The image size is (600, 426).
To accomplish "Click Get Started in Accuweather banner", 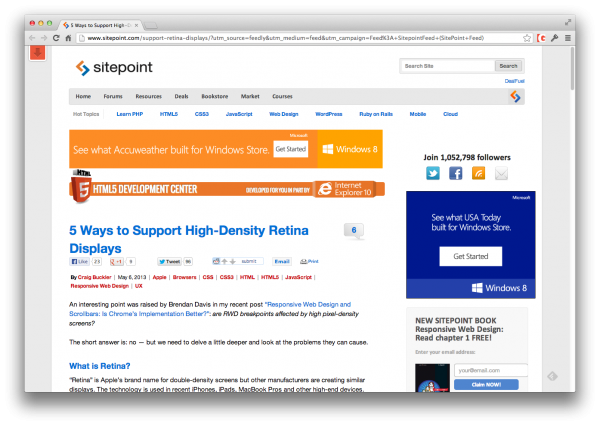I will pos(291,149).
